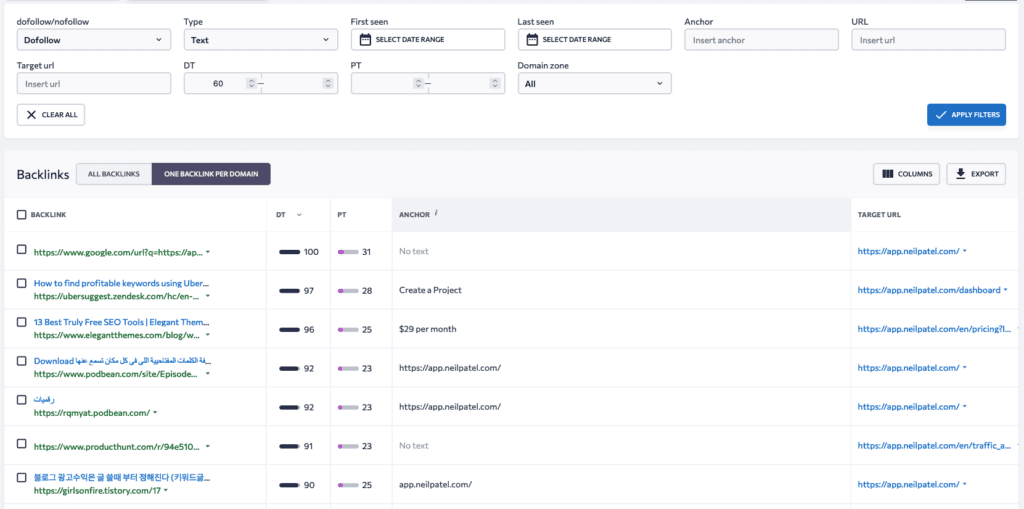1024x509 pixels.
Task: Click the Last seen calendar icon
Action: pyautogui.click(x=532, y=40)
